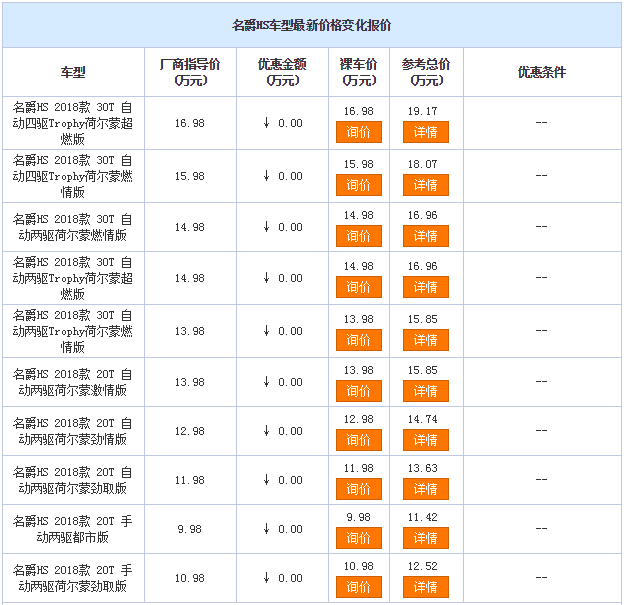
Task: Open 详情 beside total price 14.74
Action: pyautogui.click(x=426, y=440)
